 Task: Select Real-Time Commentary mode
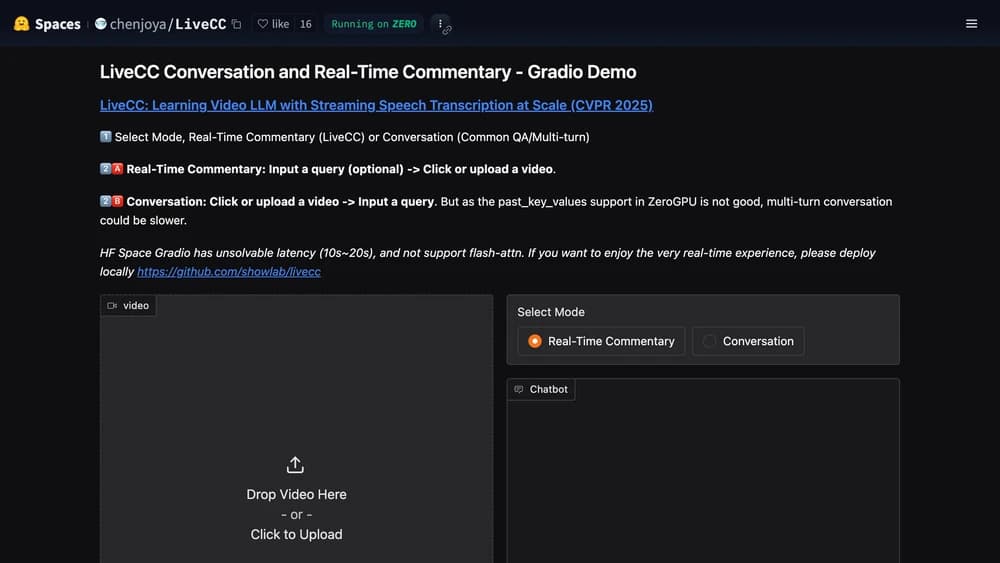point(601,341)
